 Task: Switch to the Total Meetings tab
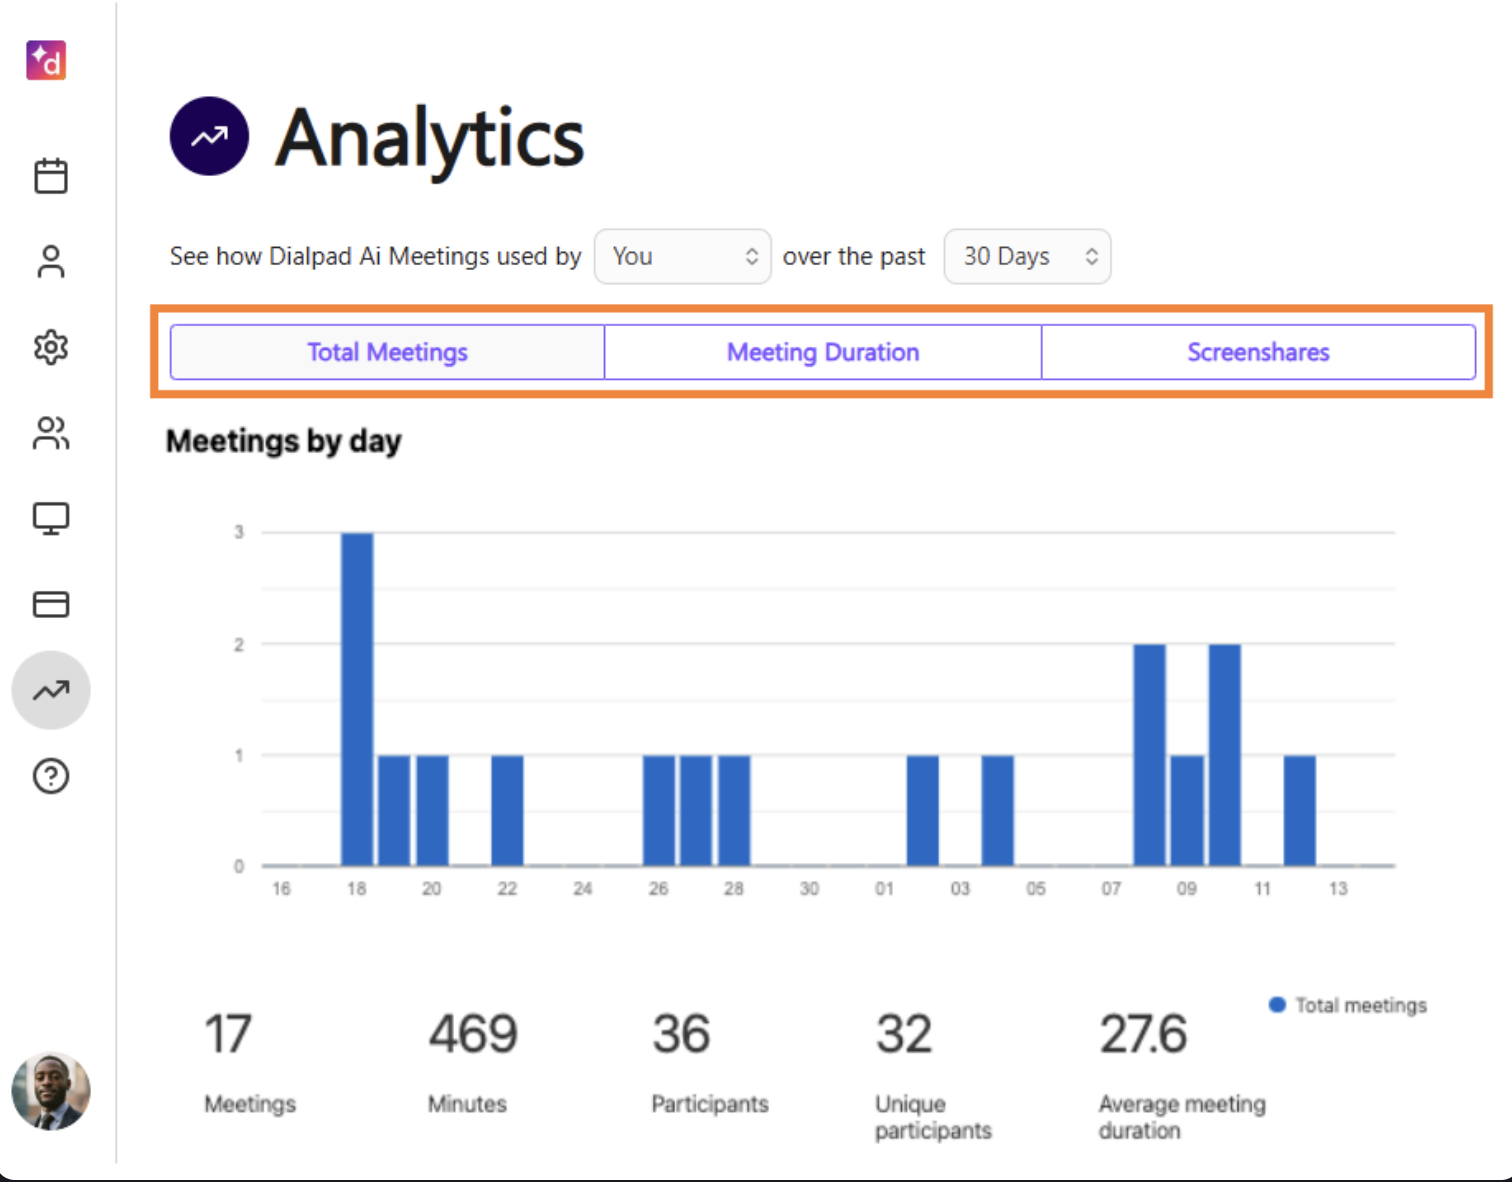387,352
